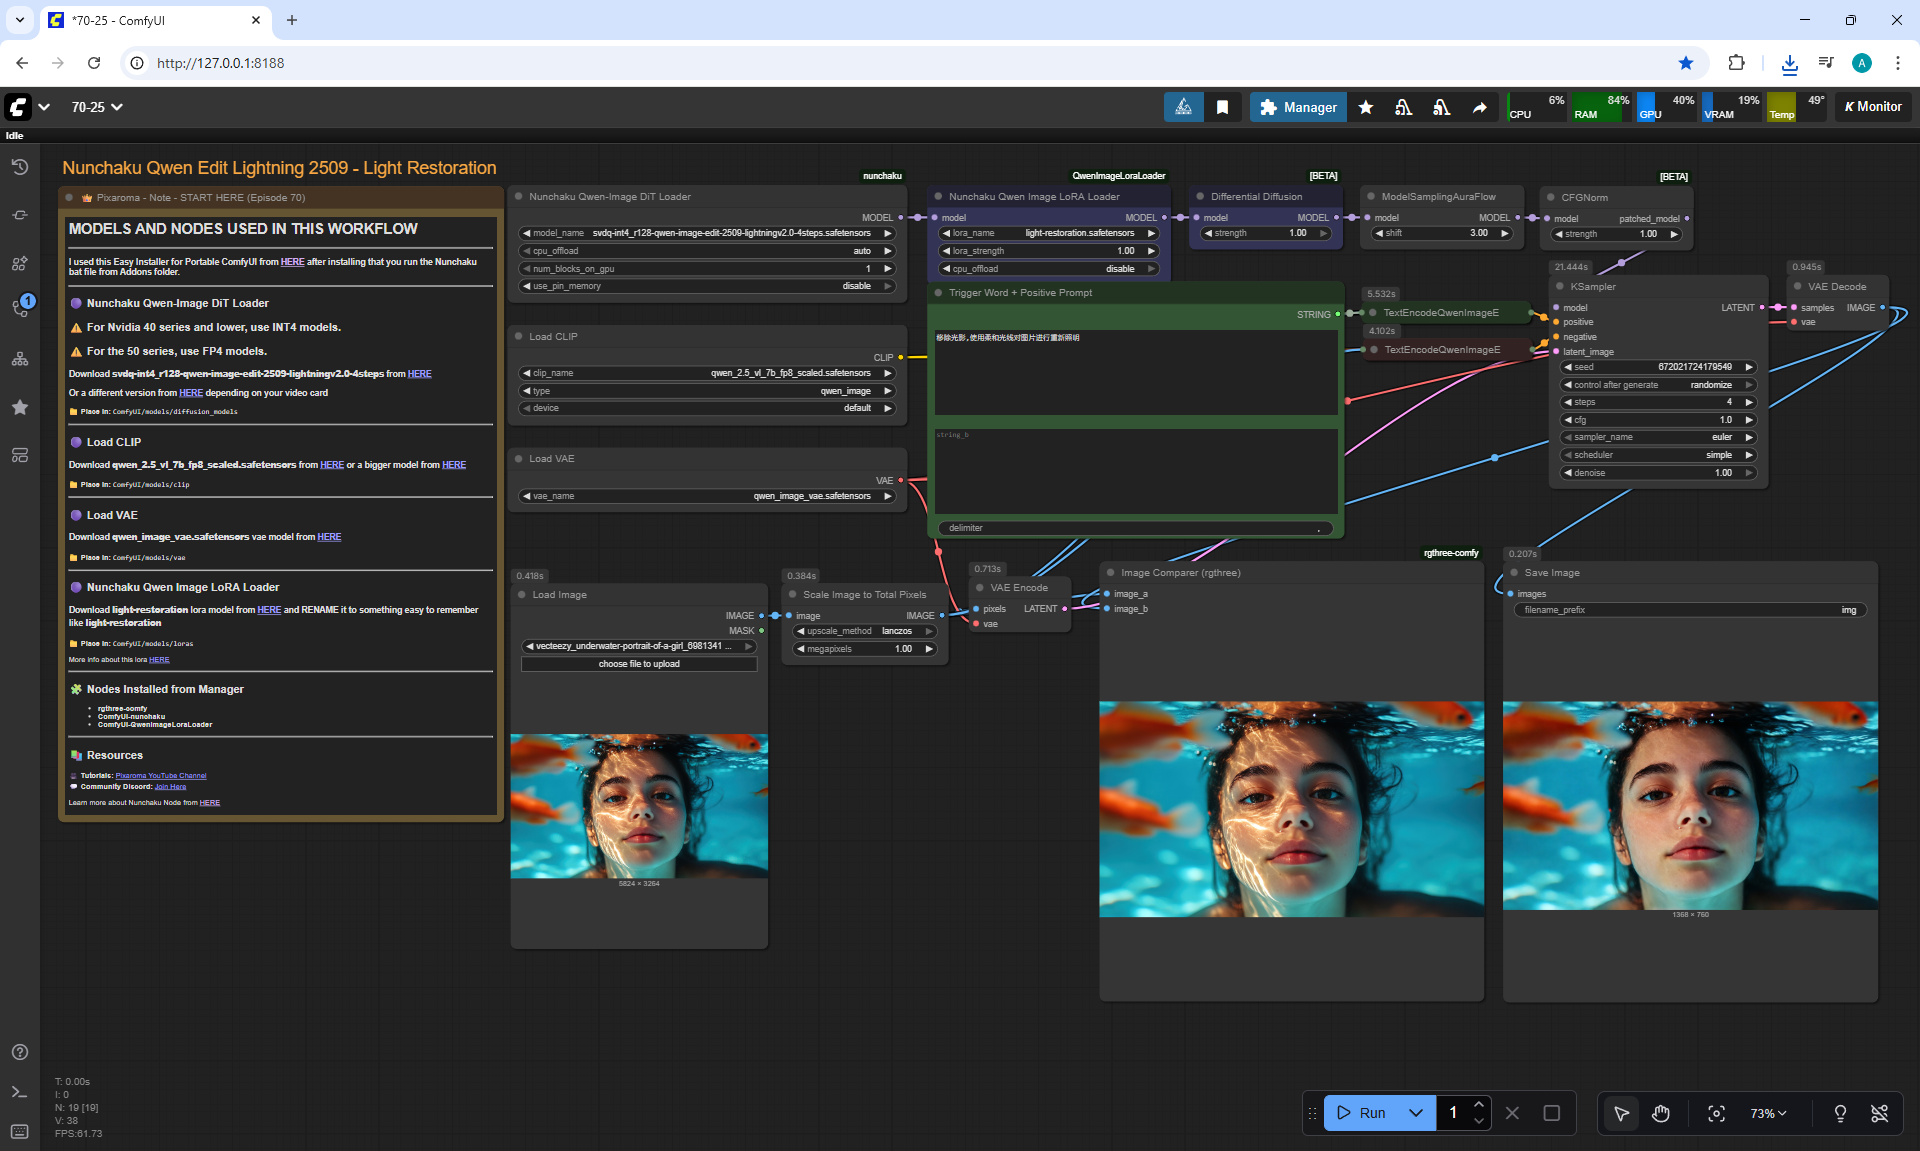Open the Pixaroma YouTube Channel link

pyautogui.click(x=160, y=776)
